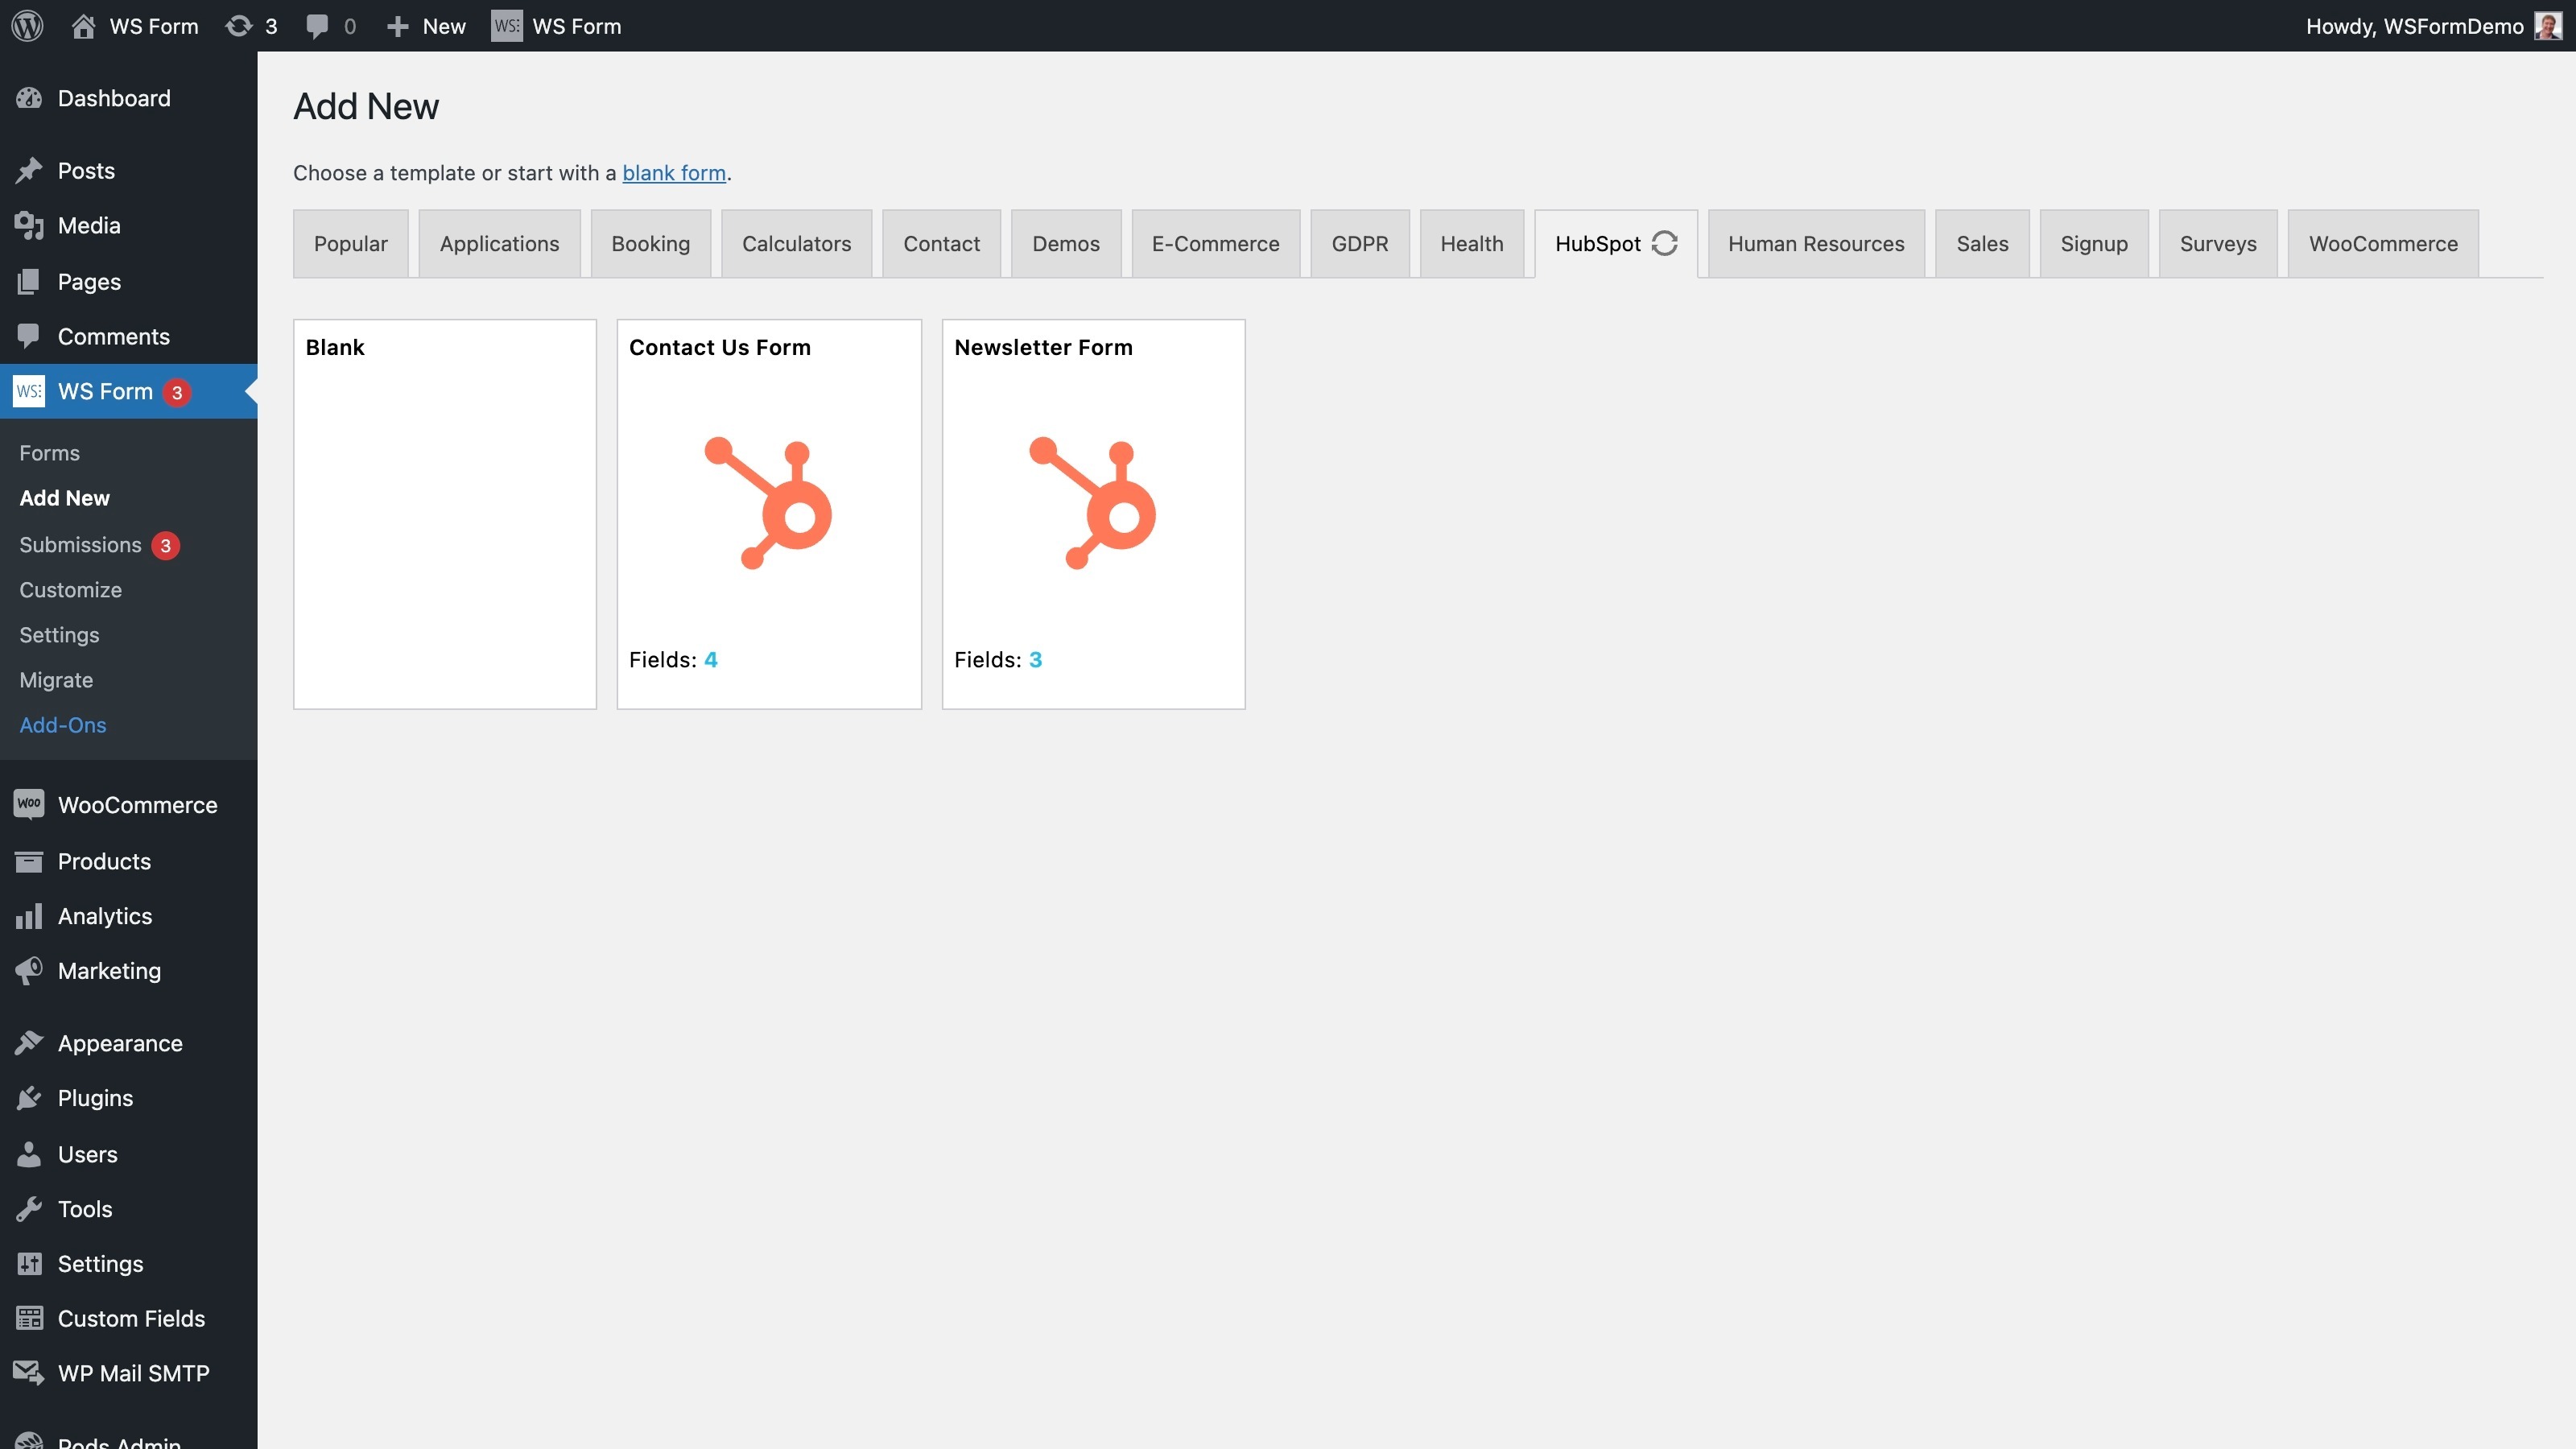Open the WooCommerce sidebar icon
This screenshot has width=2576, height=1449.
pos(29,804)
